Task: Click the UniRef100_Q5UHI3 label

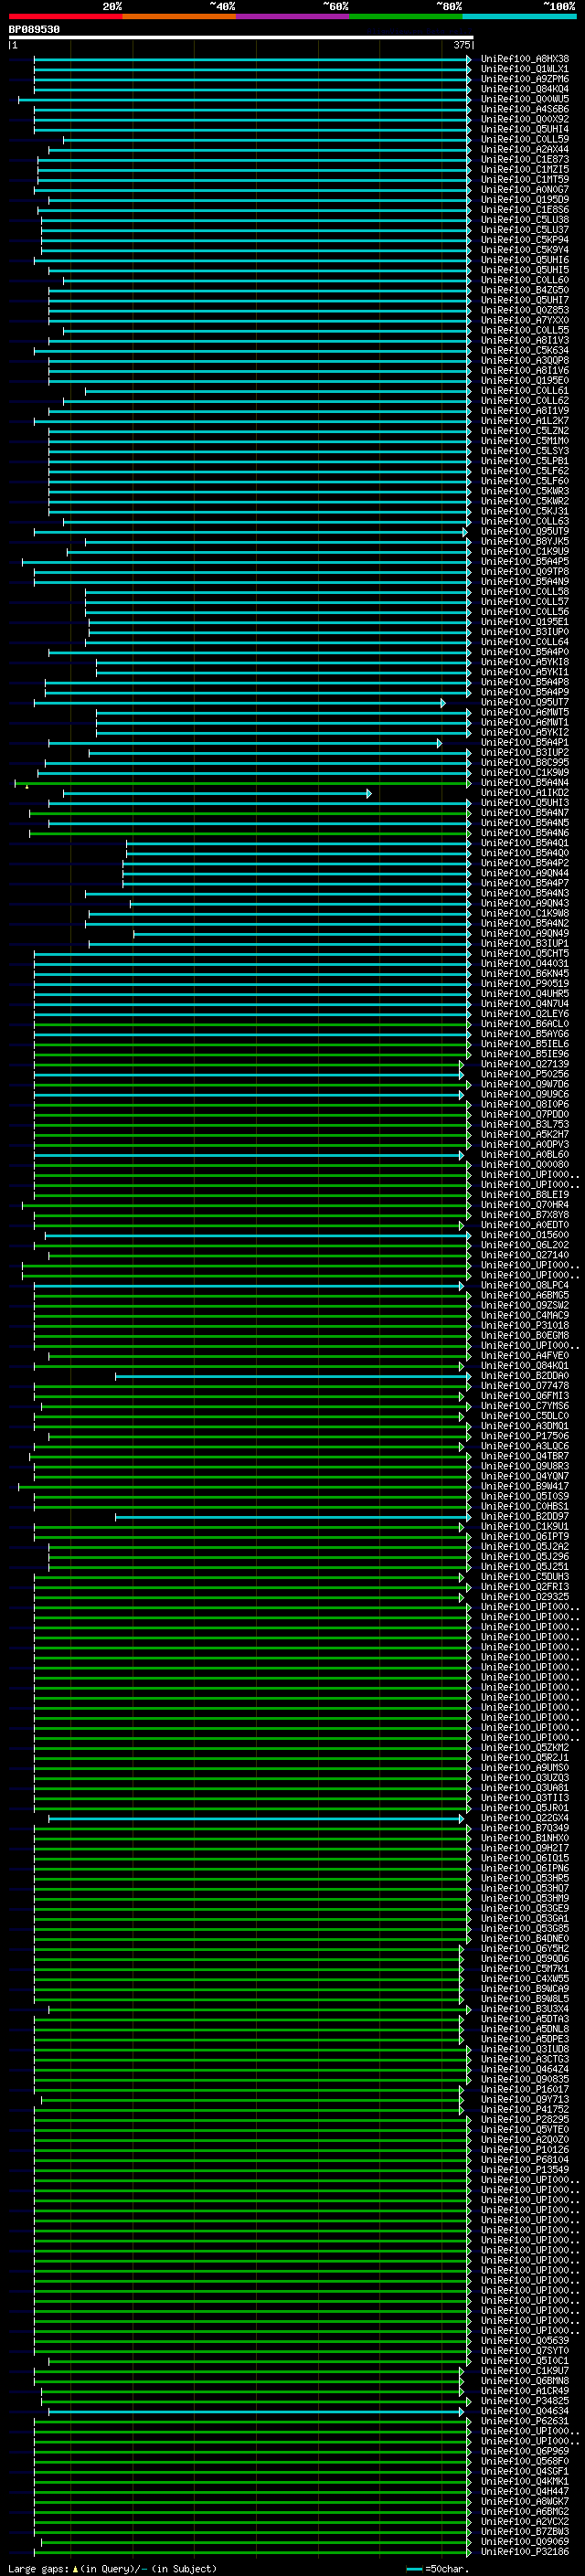Action: tap(525, 802)
